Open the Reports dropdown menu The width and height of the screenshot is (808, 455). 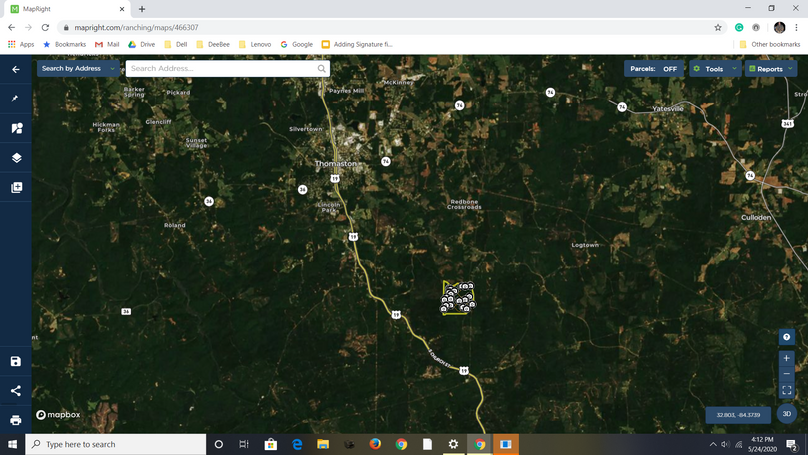point(771,69)
